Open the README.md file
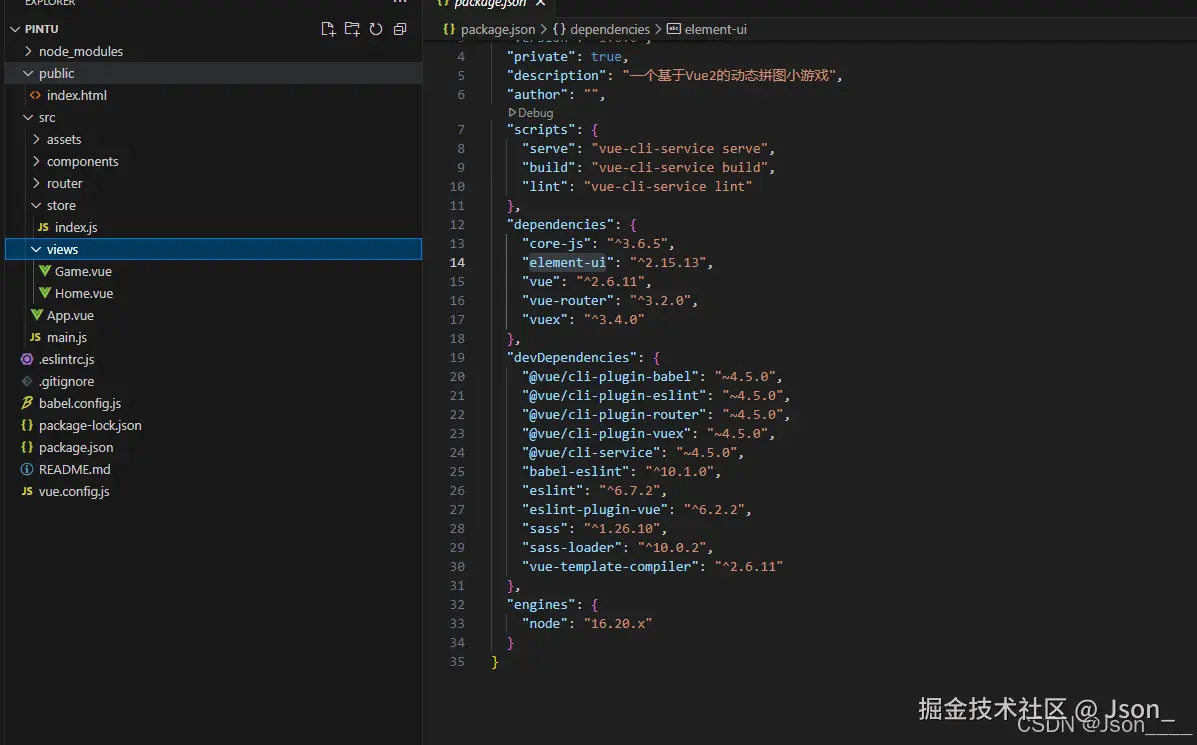The width and height of the screenshot is (1197, 745). [x=74, y=469]
